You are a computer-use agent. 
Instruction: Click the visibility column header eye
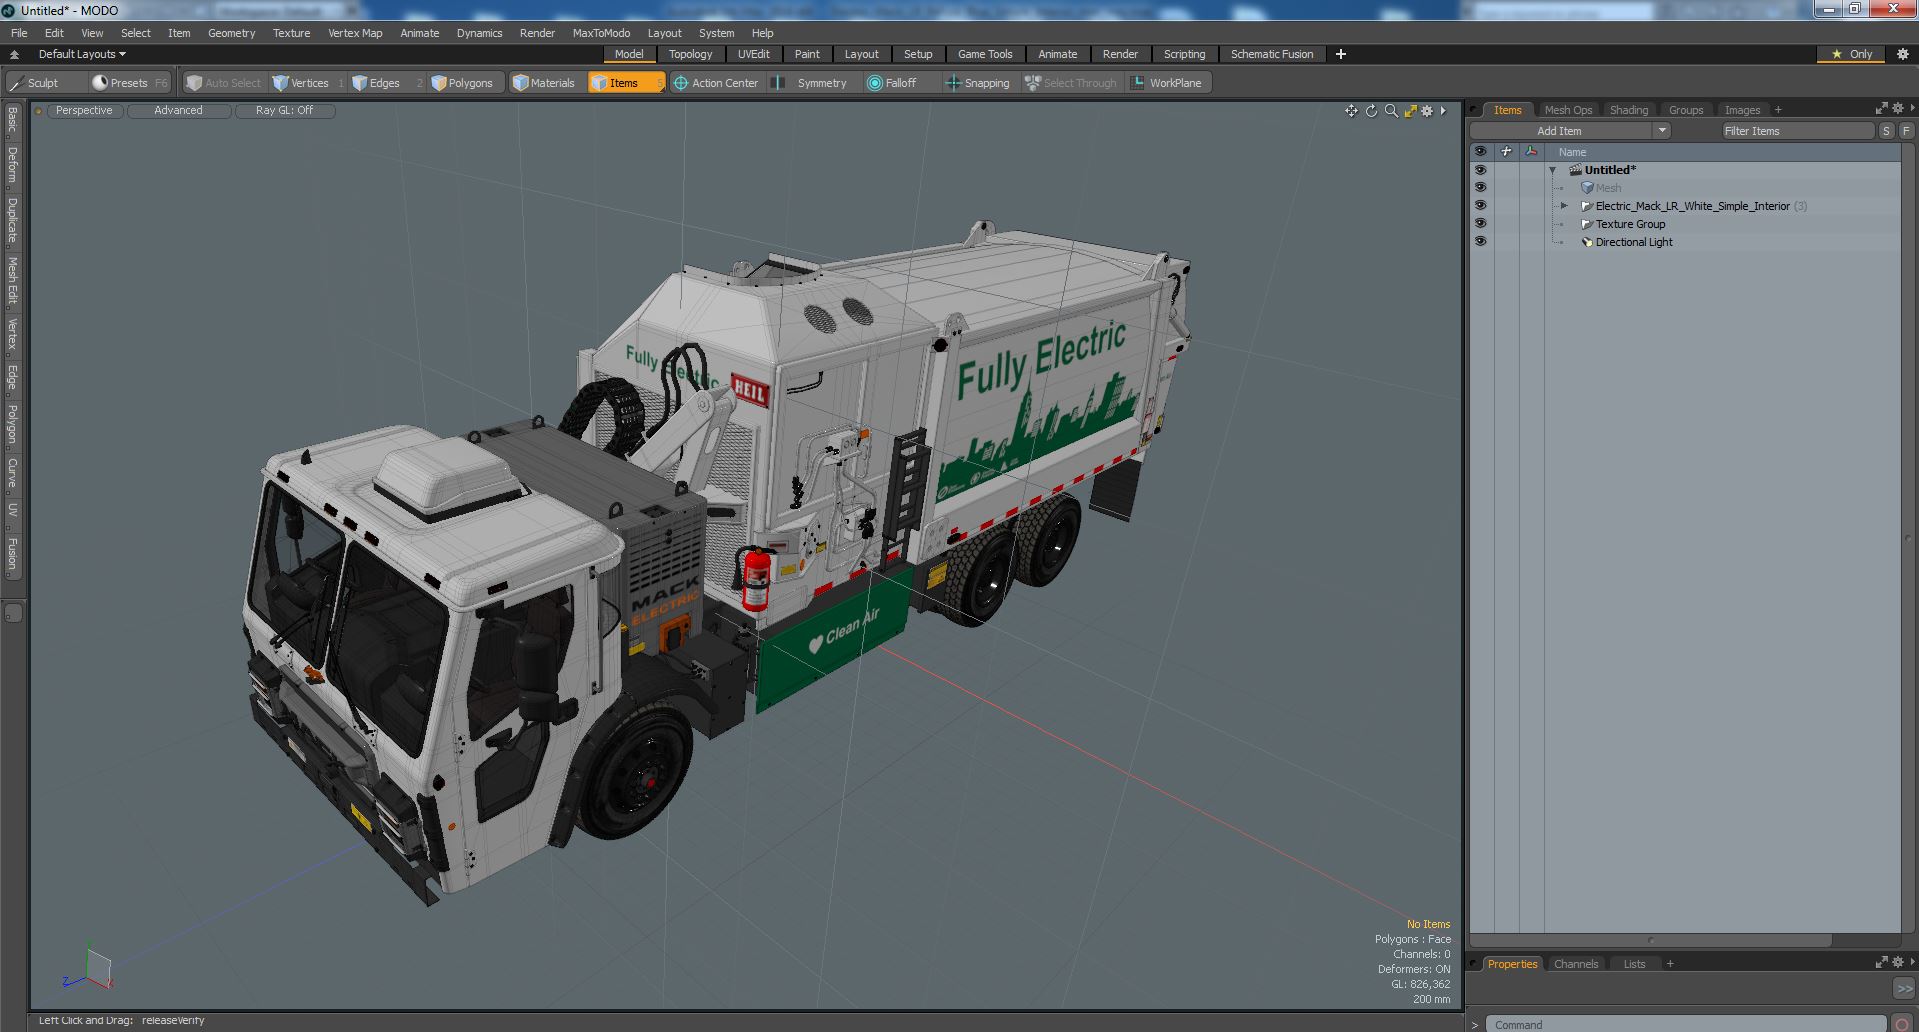click(1480, 152)
